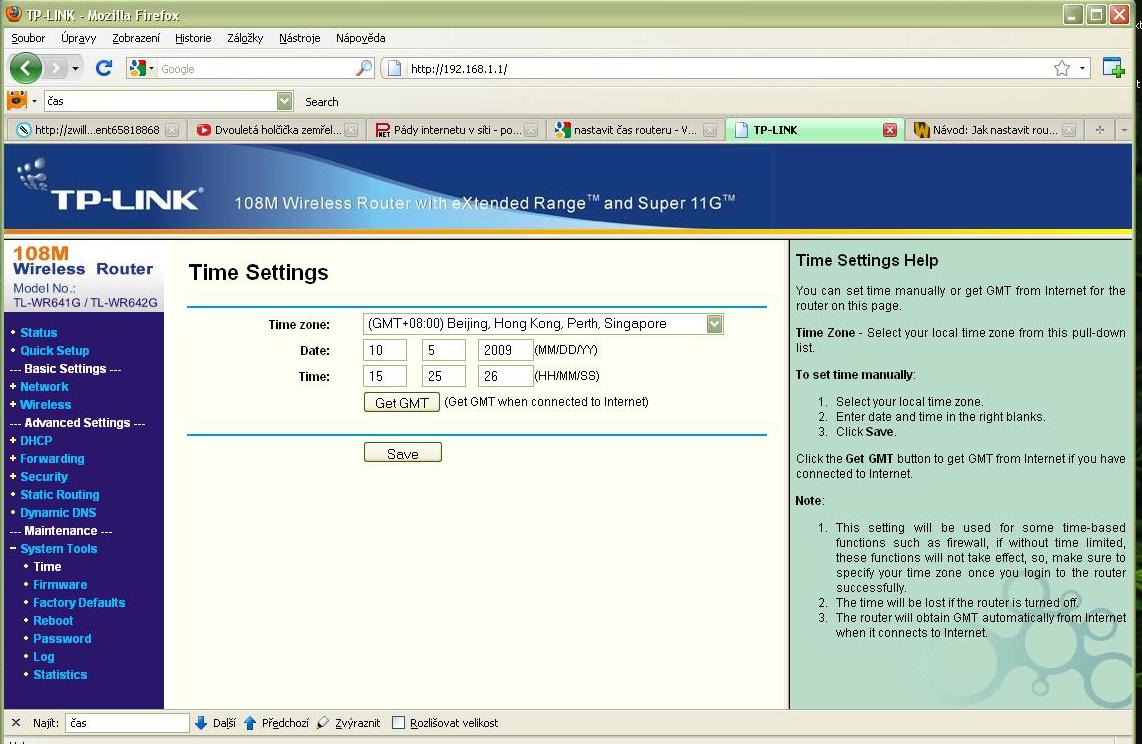Switch to the 'nastavit čas routeru' tab

[x=636, y=130]
